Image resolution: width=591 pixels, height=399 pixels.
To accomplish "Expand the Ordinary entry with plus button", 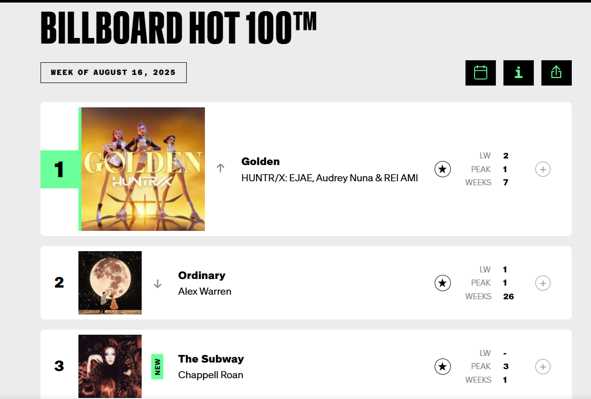I will click(543, 283).
